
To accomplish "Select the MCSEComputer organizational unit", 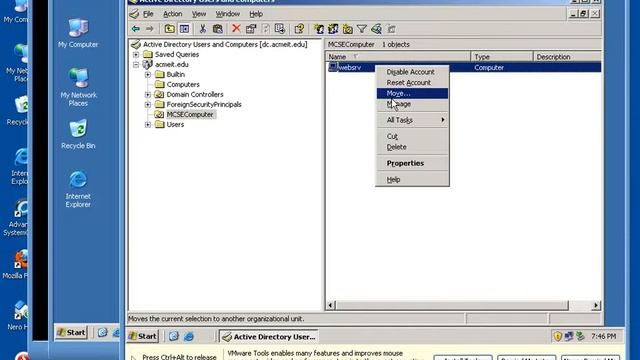I will coord(190,115).
